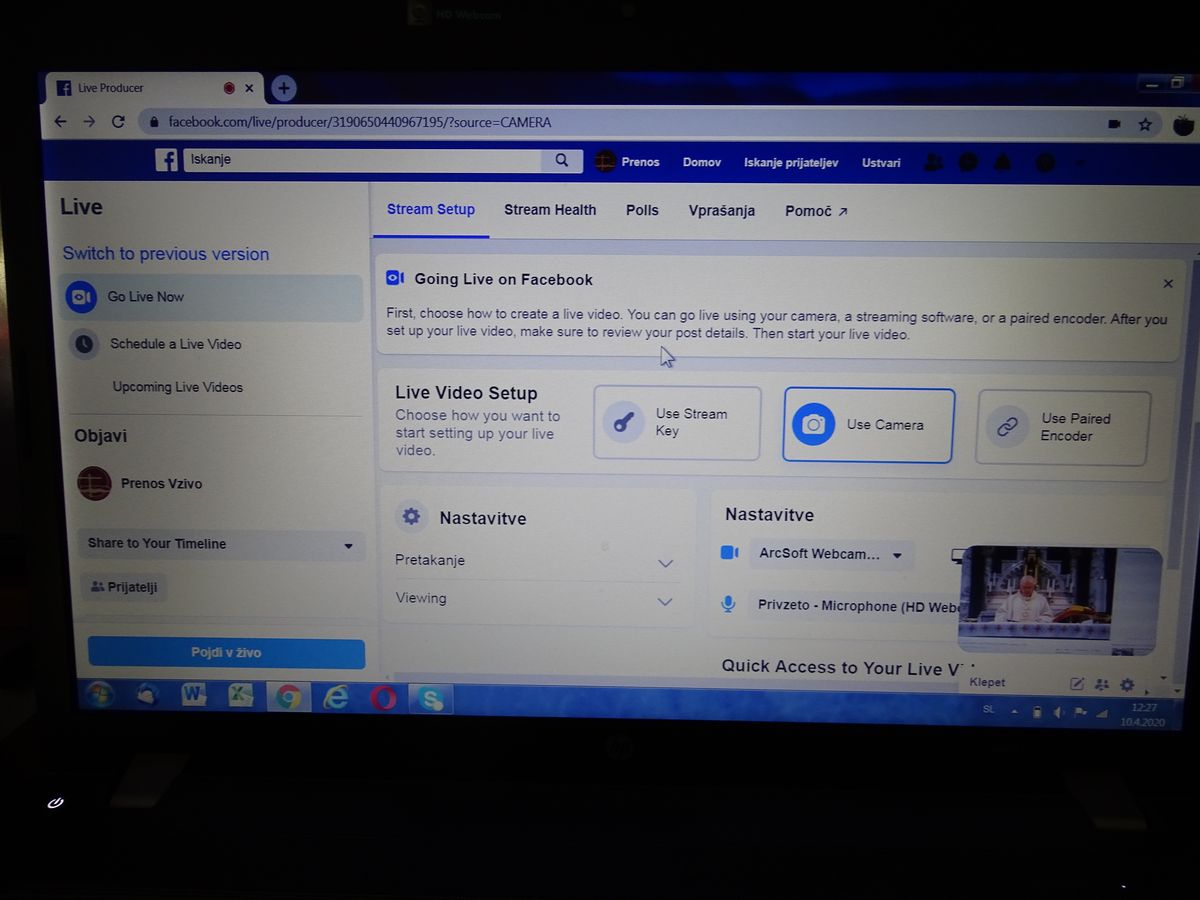Click the Switch to previous version link

[x=166, y=254]
